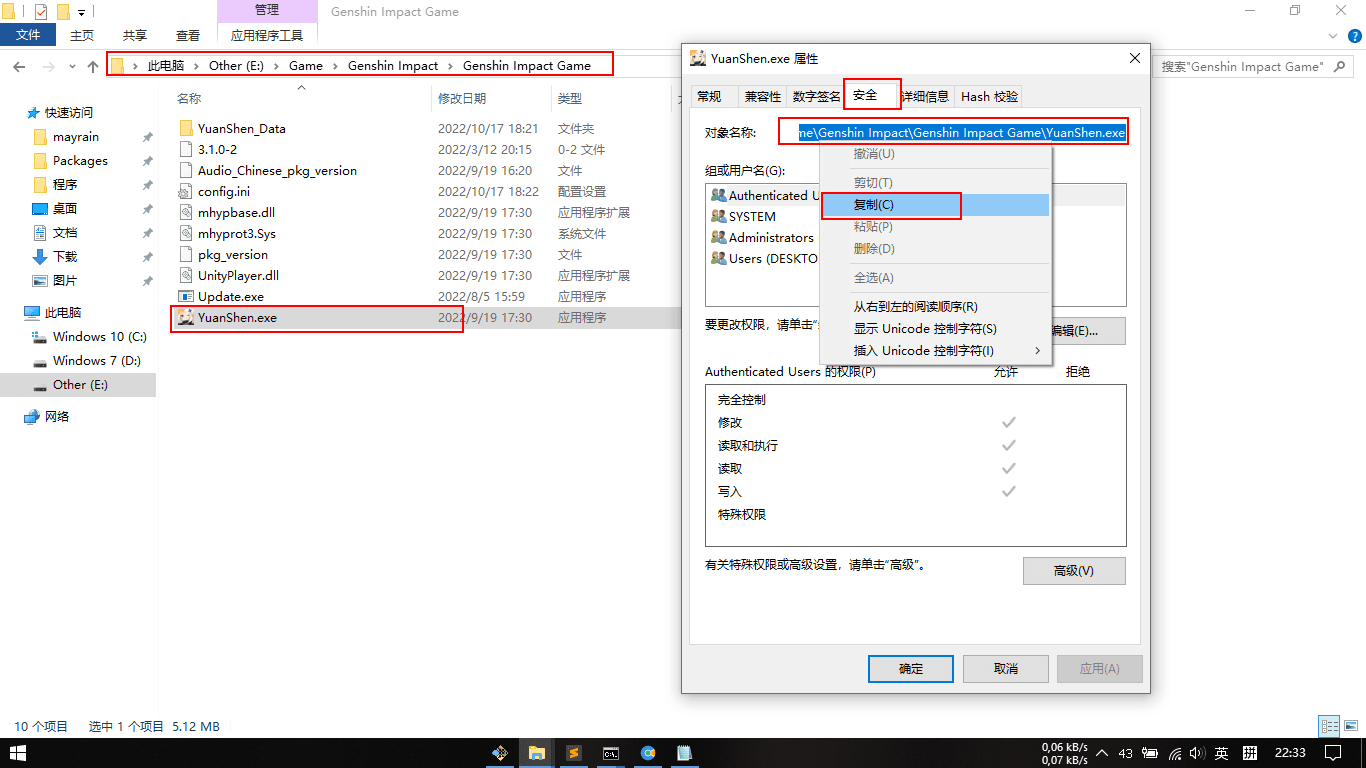
Task: Switch to large icons view
Action: (1350, 727)
